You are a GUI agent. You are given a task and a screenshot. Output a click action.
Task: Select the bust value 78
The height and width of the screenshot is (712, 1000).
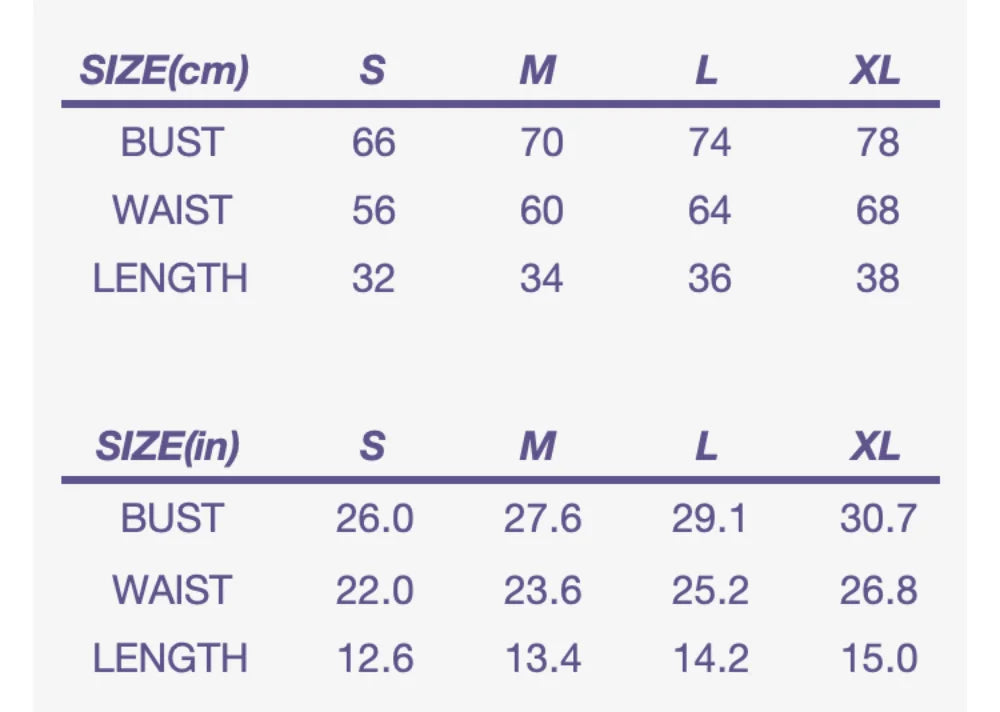coord(877,143)
